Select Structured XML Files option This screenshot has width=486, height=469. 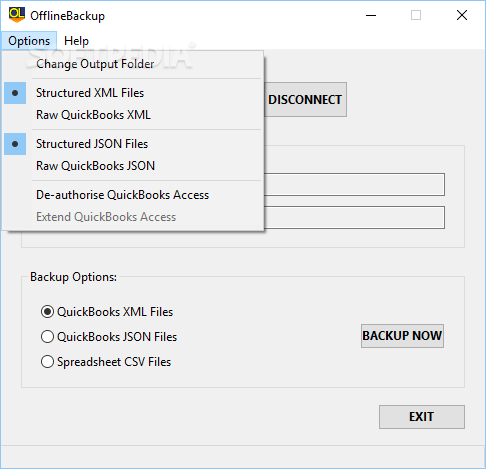(x=133, y=93)
